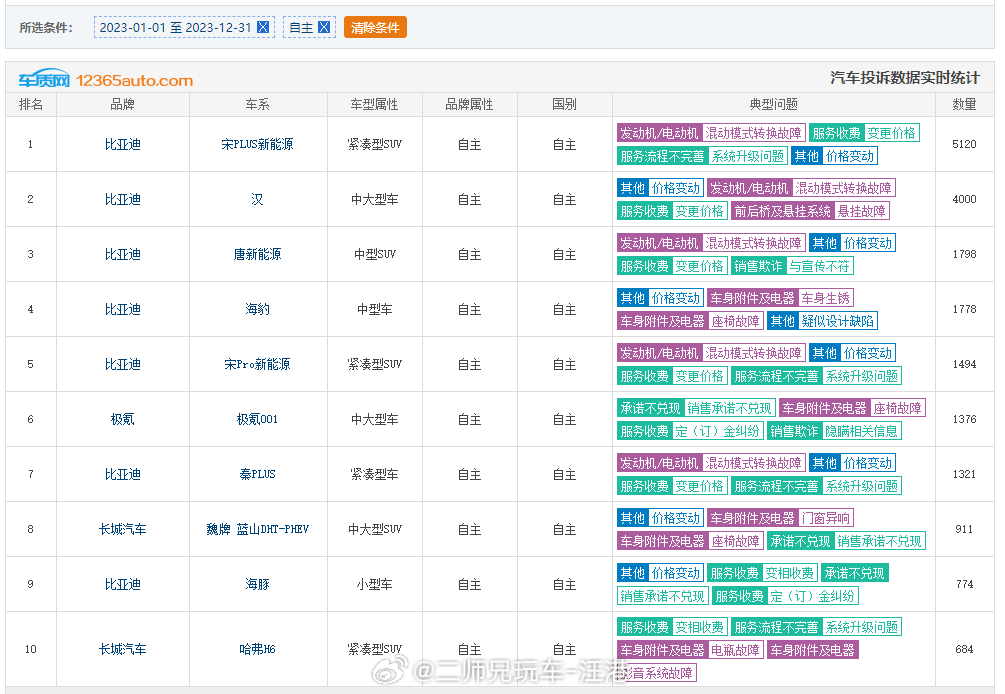The image size is (1005, 694).
Task: Open 长城汽车 brand link in rank 8 row
Action: 122,529
